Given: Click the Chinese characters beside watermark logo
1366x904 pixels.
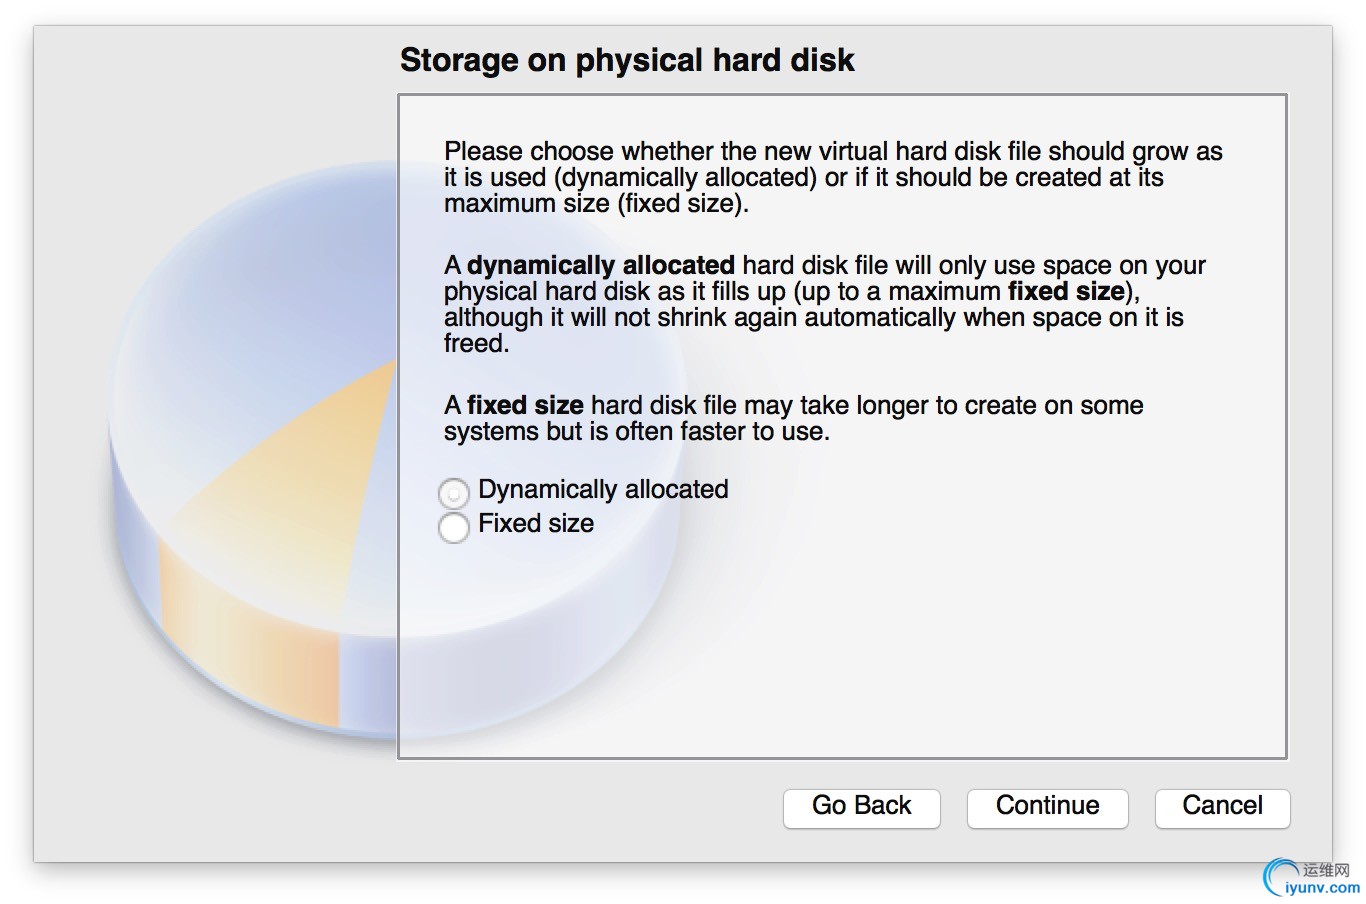Looking at the screenshot, I should tap(1326, 870).
